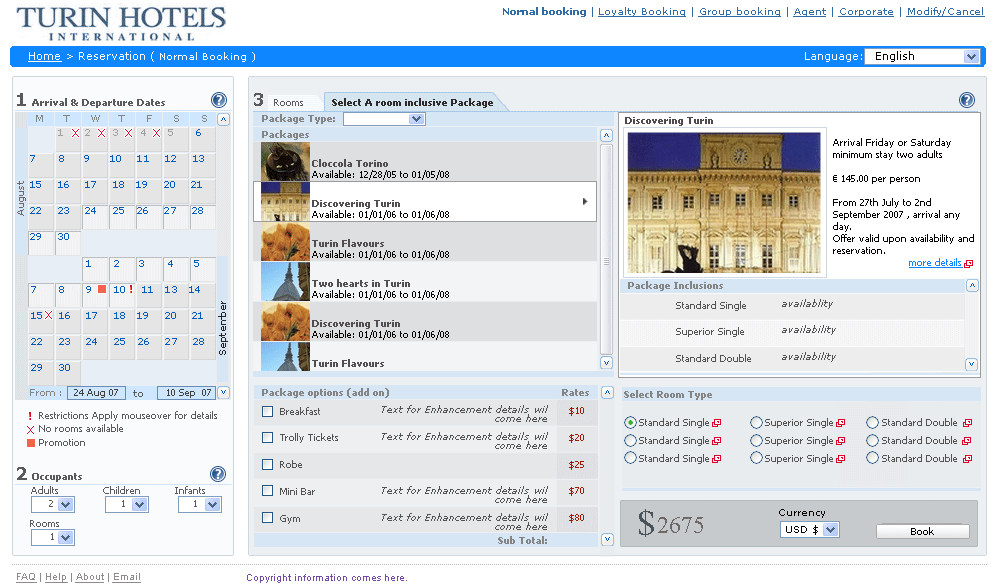Viewport: 1000px width, 588px height.
Task: Open Loyalty Booking from top menu
Action: pos(641,12)
